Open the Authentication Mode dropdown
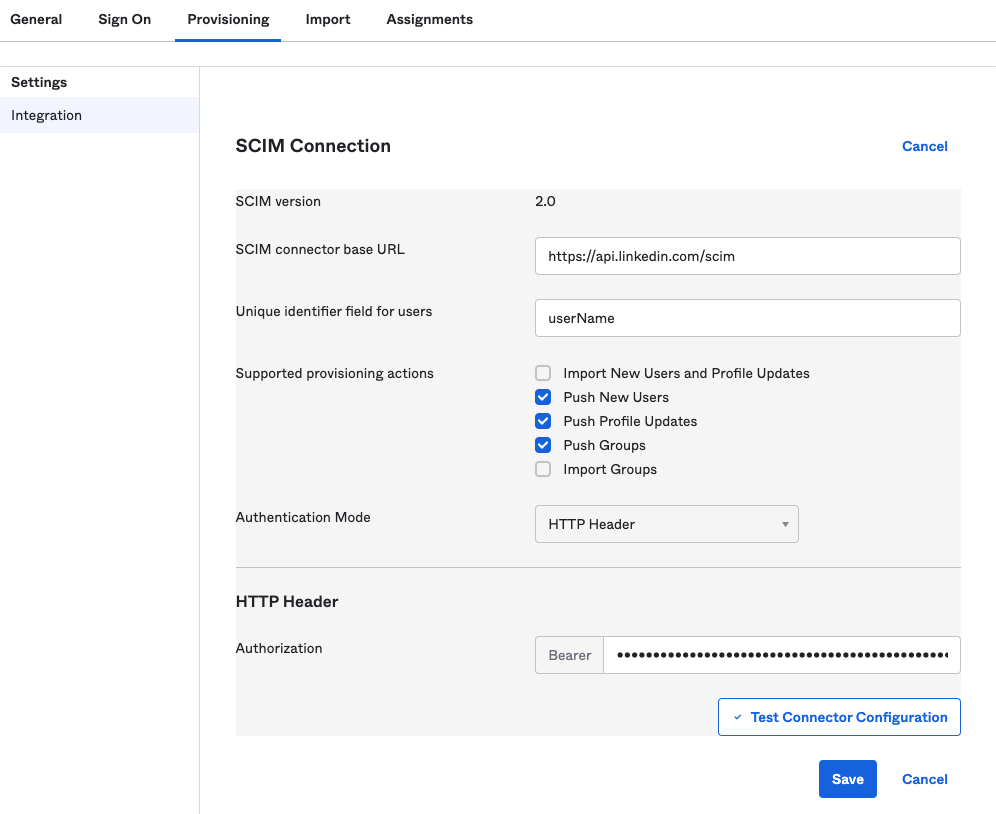Image resolution: width=996 pixels, height=814 pixels. pos(666,524)
